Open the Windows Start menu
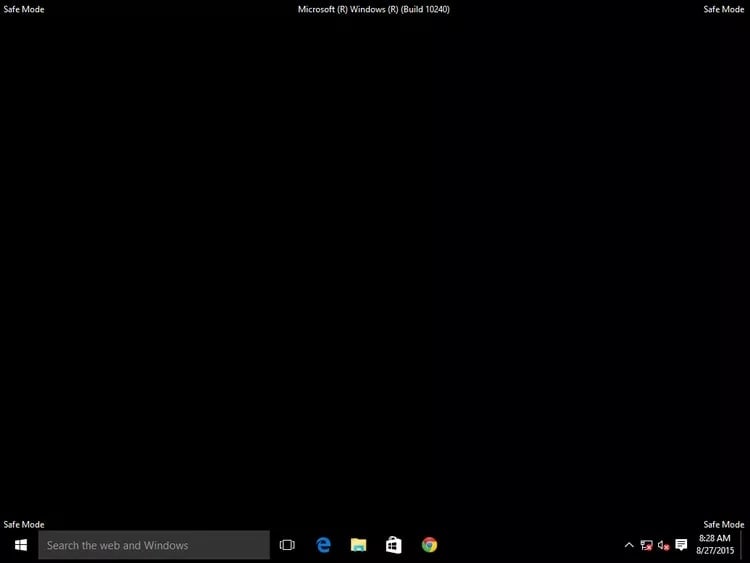 coord(21,545)
